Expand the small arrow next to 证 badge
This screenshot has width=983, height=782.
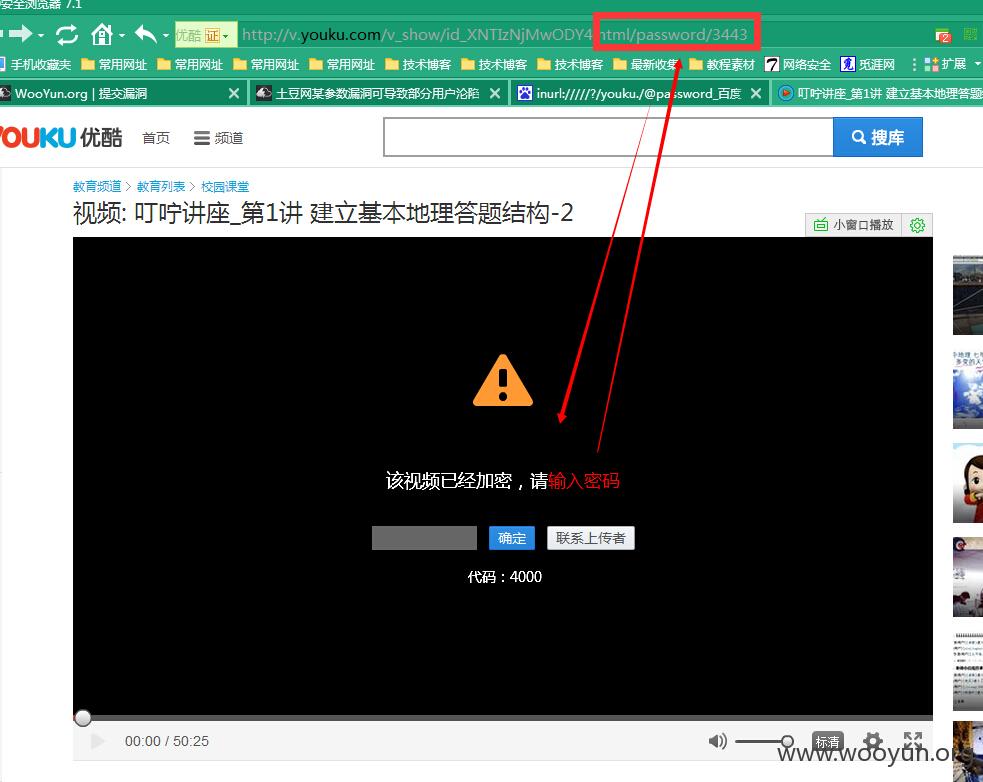pos(226,36)
